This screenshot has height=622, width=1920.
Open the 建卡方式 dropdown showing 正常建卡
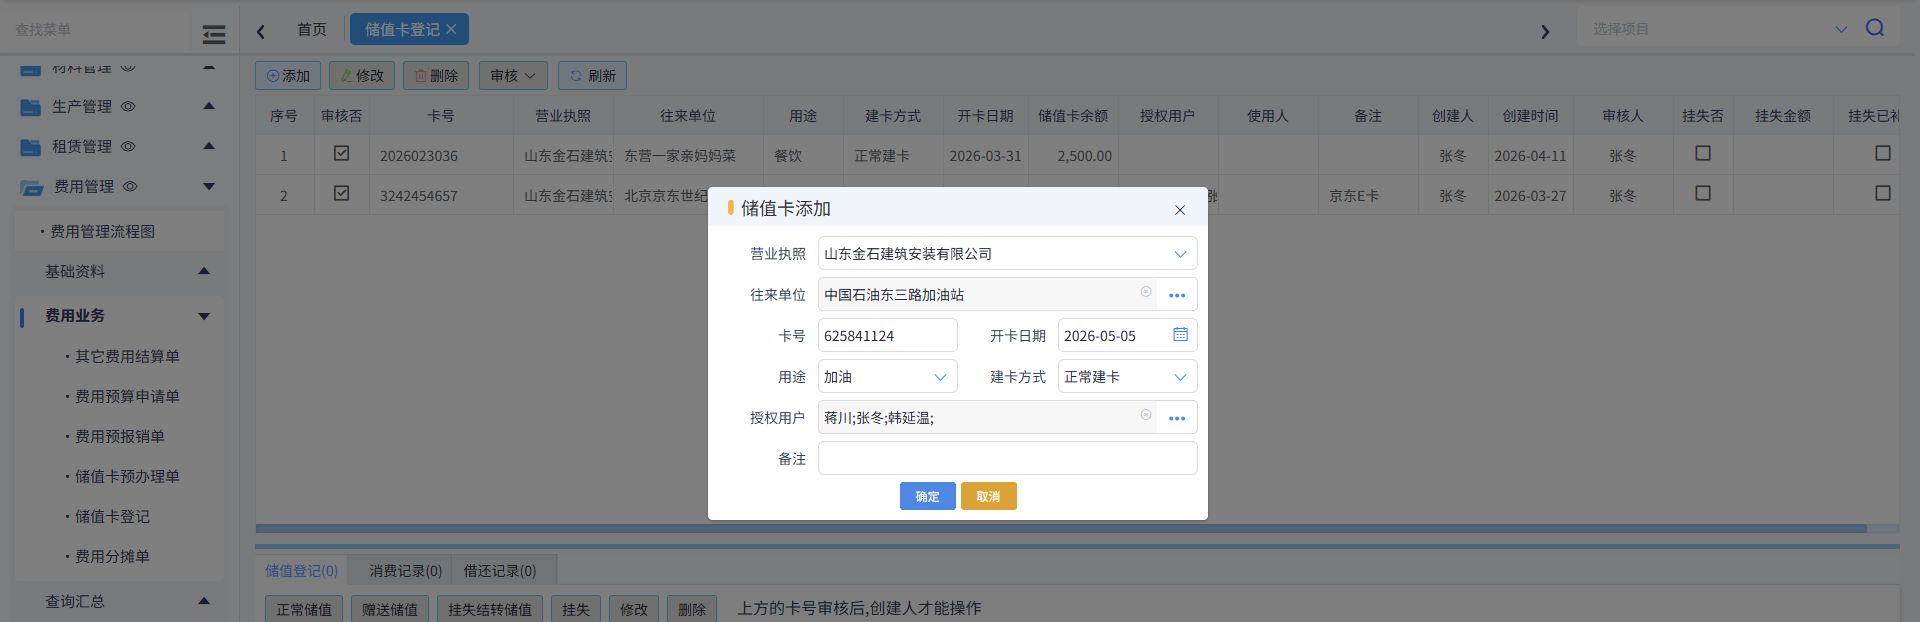1180,377
